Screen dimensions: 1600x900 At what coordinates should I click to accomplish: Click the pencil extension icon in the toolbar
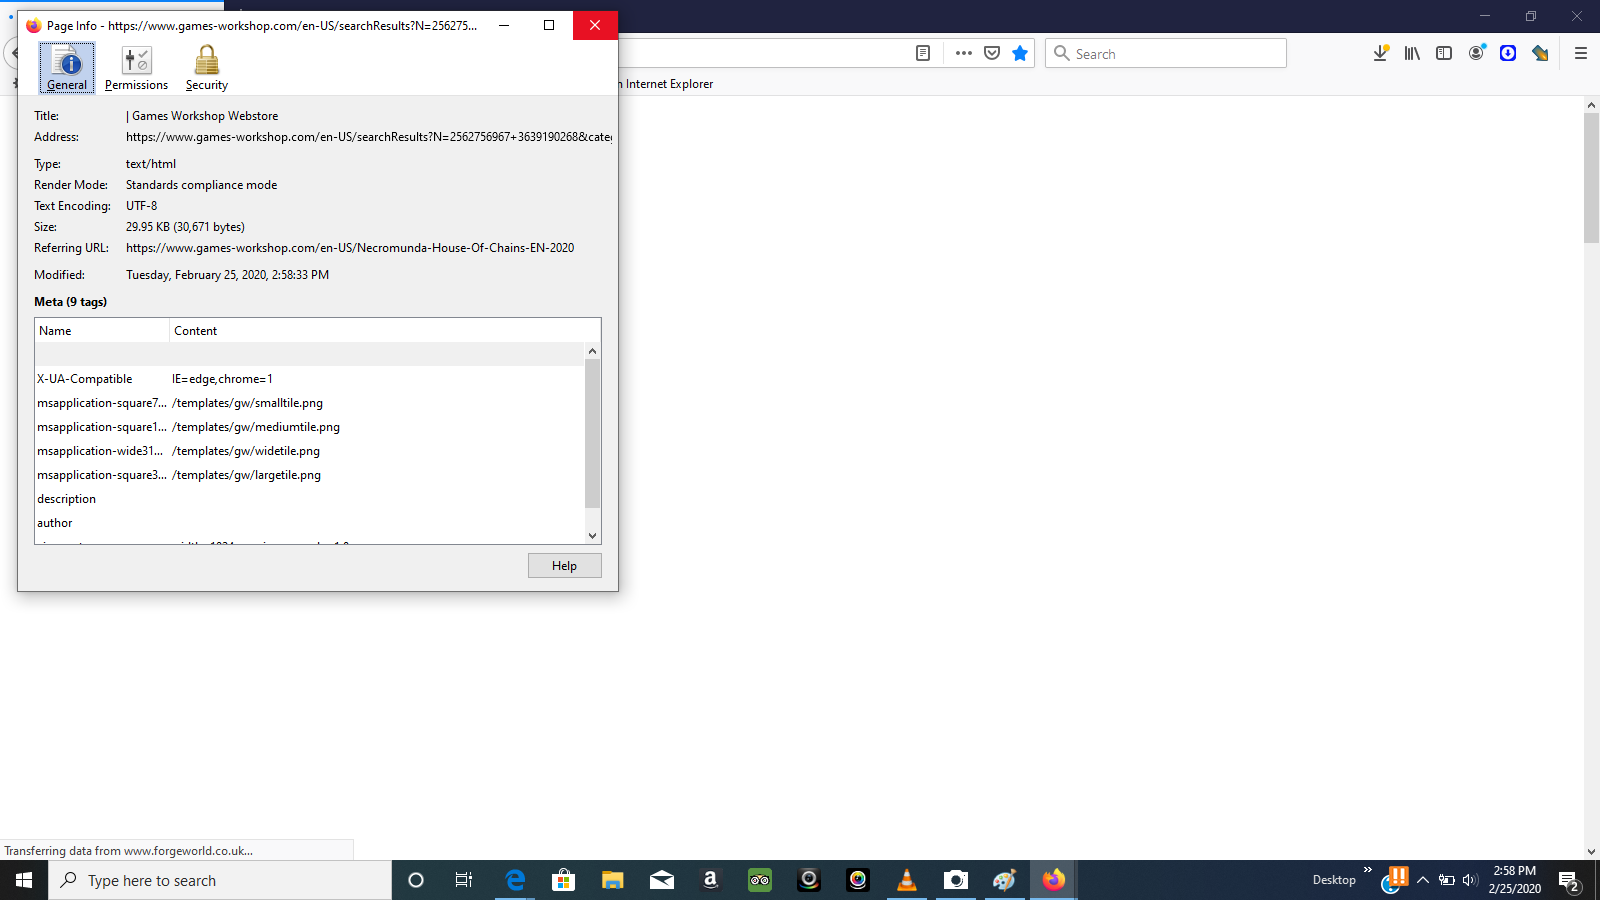point(1540,53)
